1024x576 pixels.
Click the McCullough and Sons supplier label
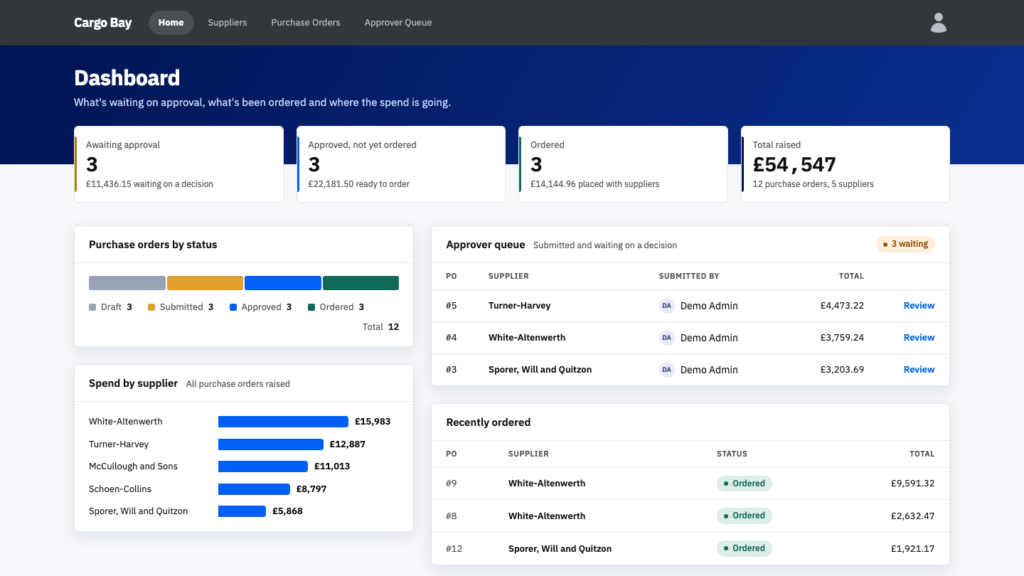133,466
